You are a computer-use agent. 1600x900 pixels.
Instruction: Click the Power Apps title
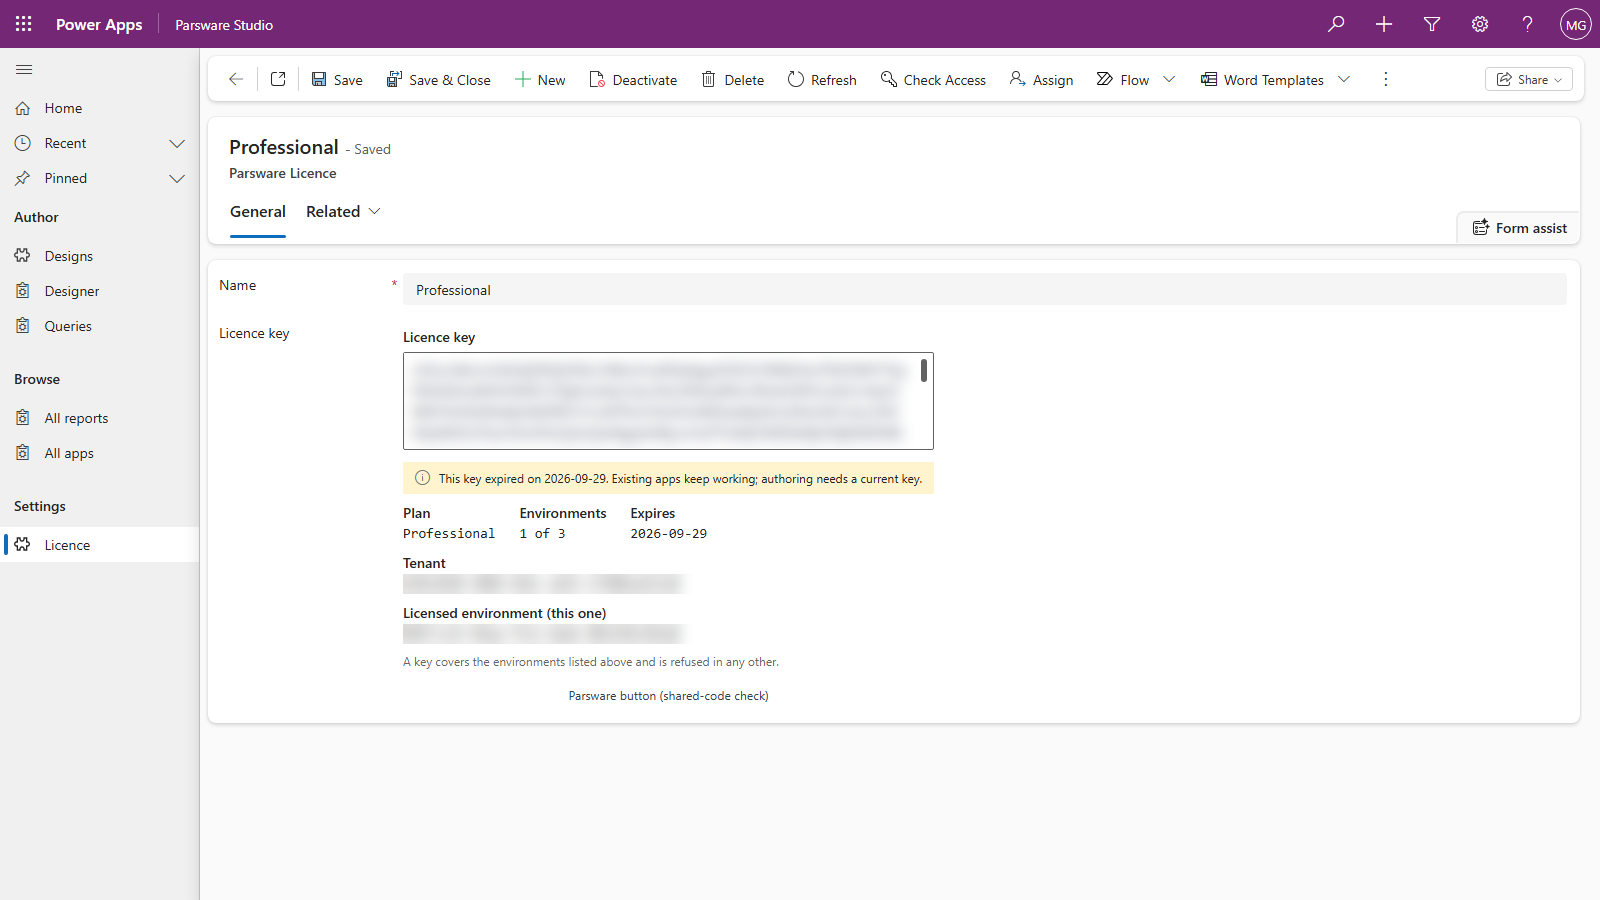(x=99, y=24)
